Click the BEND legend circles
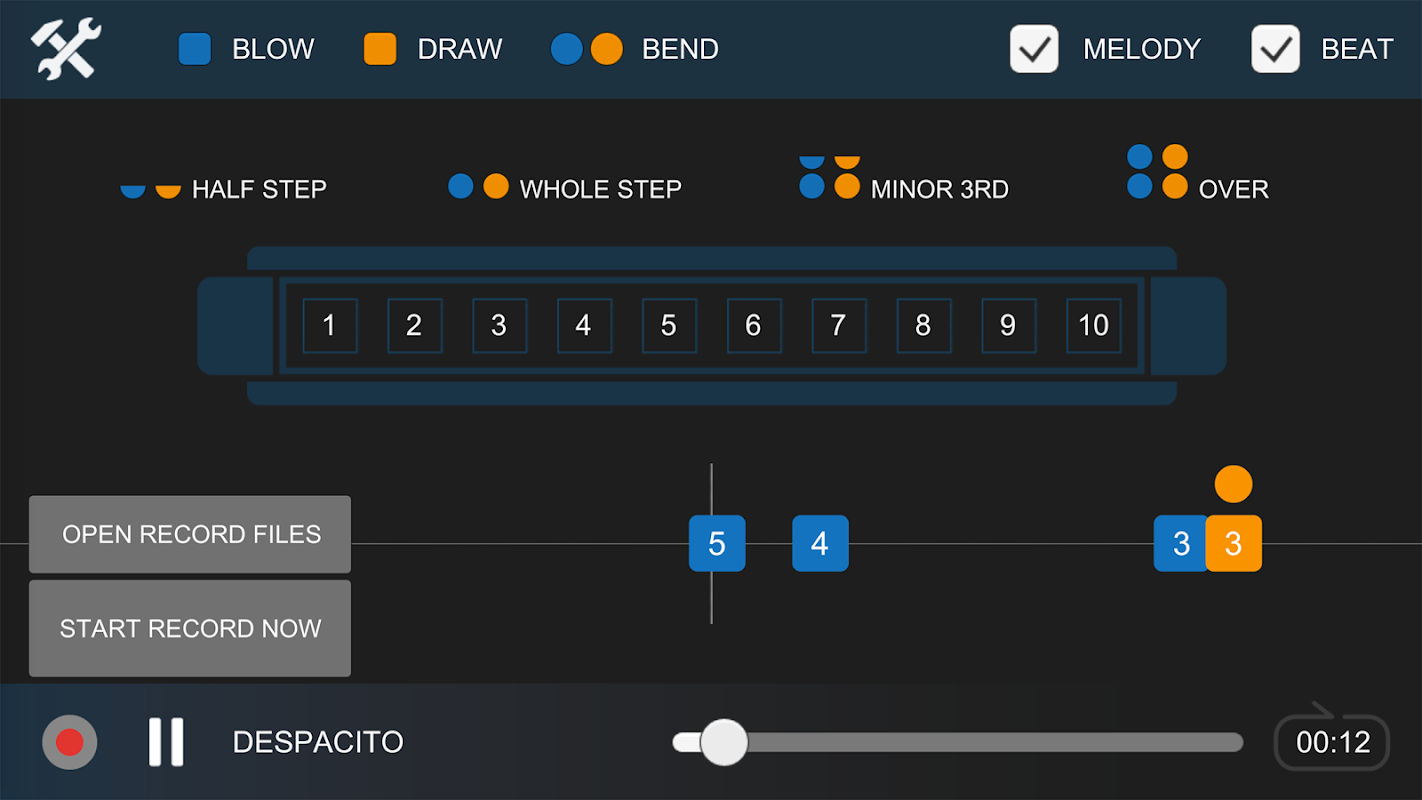Viewport: 1422px width, 800px height. (587, 49)
